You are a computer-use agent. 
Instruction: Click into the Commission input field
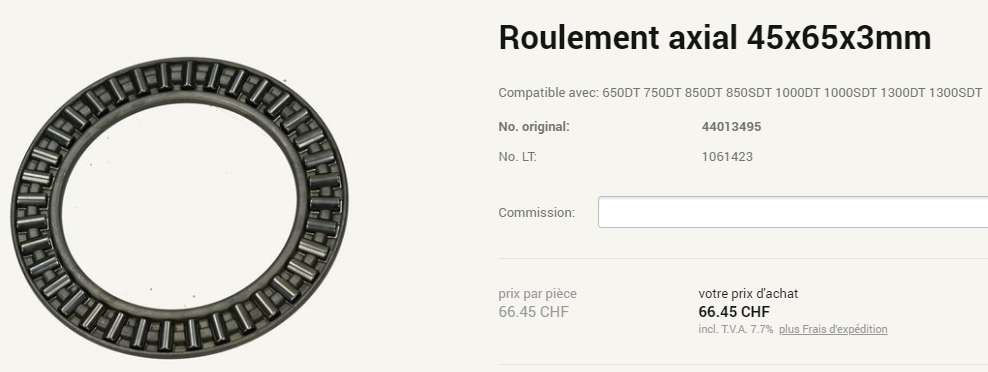coord(793,212)
